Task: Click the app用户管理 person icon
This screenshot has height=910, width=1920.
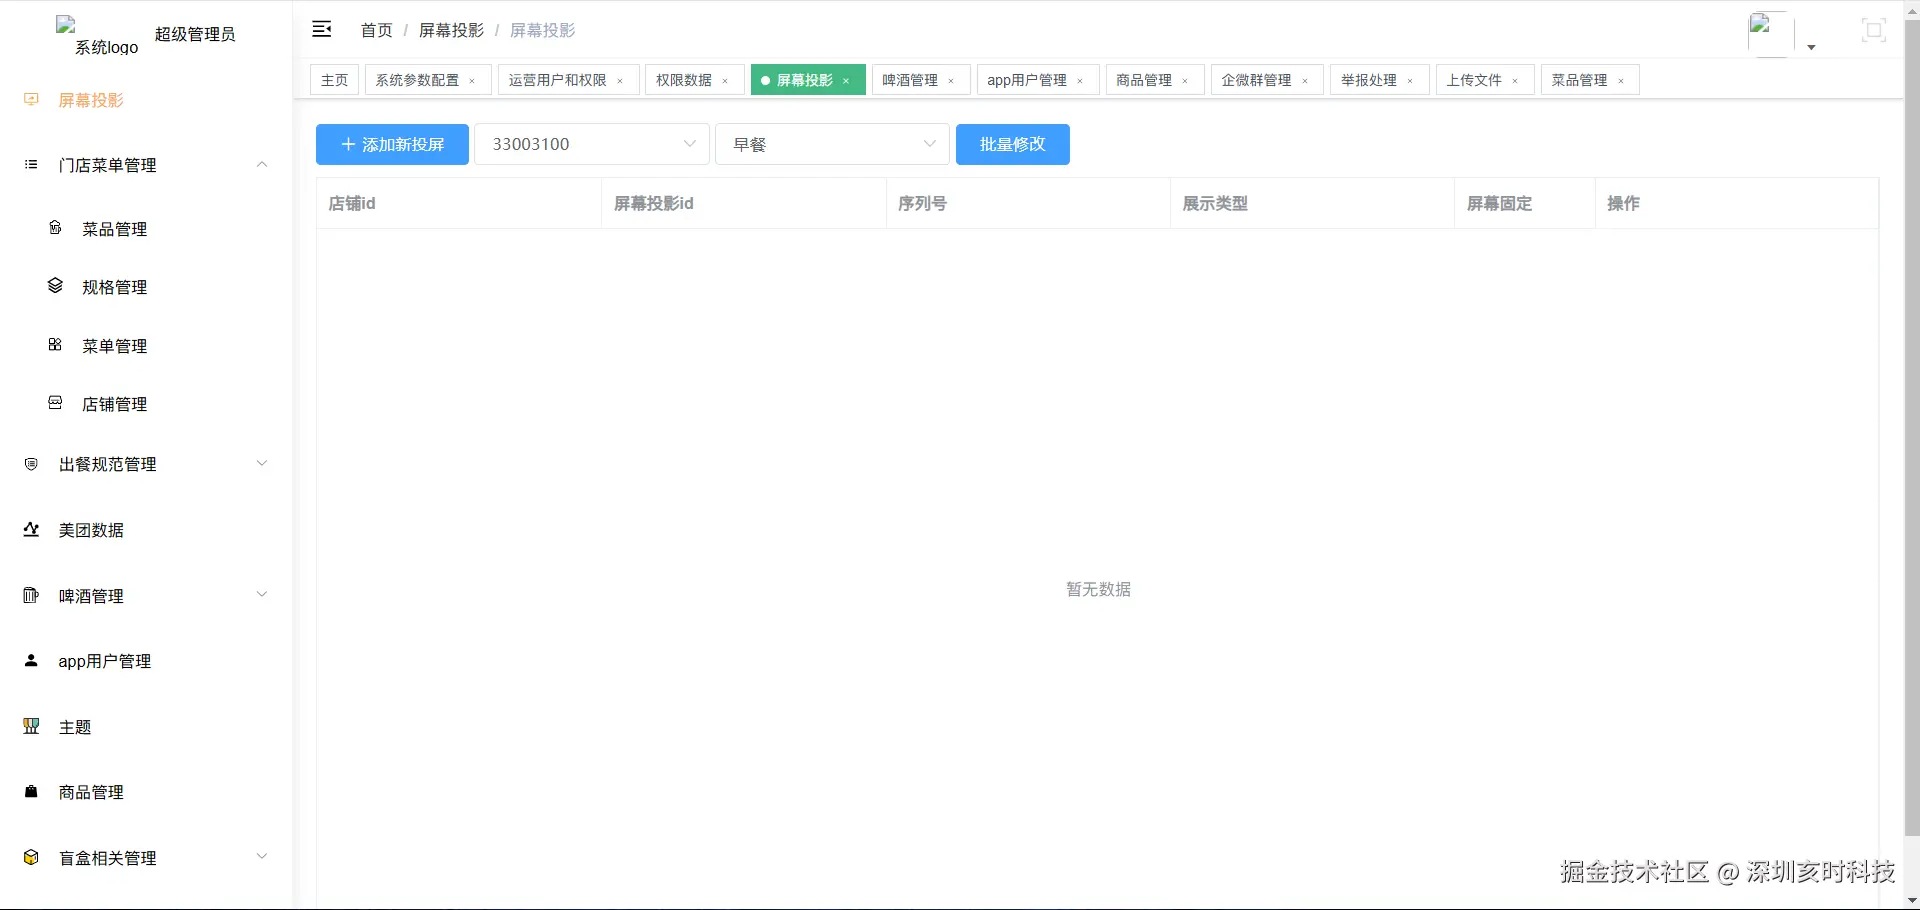Action: pyautogui.click(x=31, y=661)
